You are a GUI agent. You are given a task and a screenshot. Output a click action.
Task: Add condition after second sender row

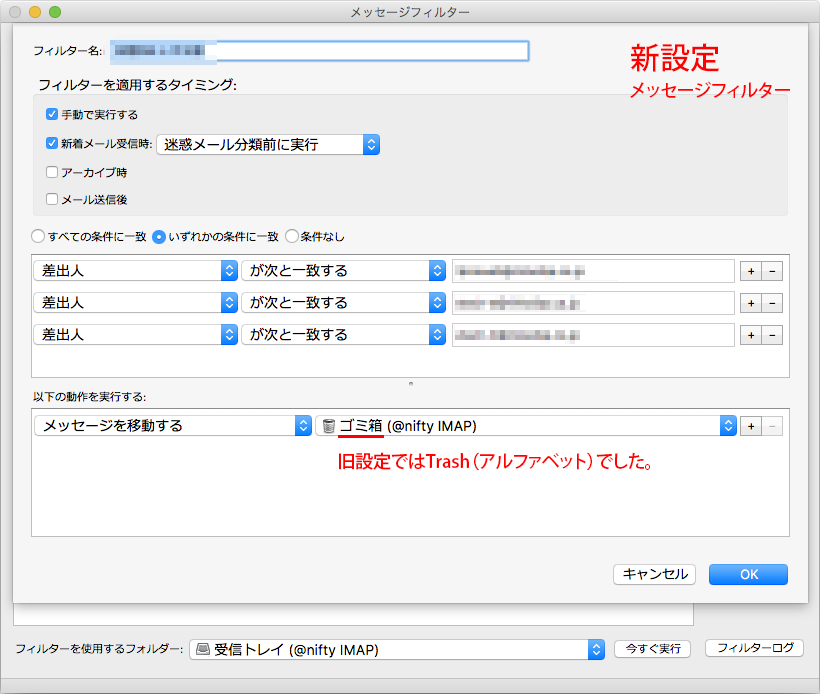[x=750, y=303]
